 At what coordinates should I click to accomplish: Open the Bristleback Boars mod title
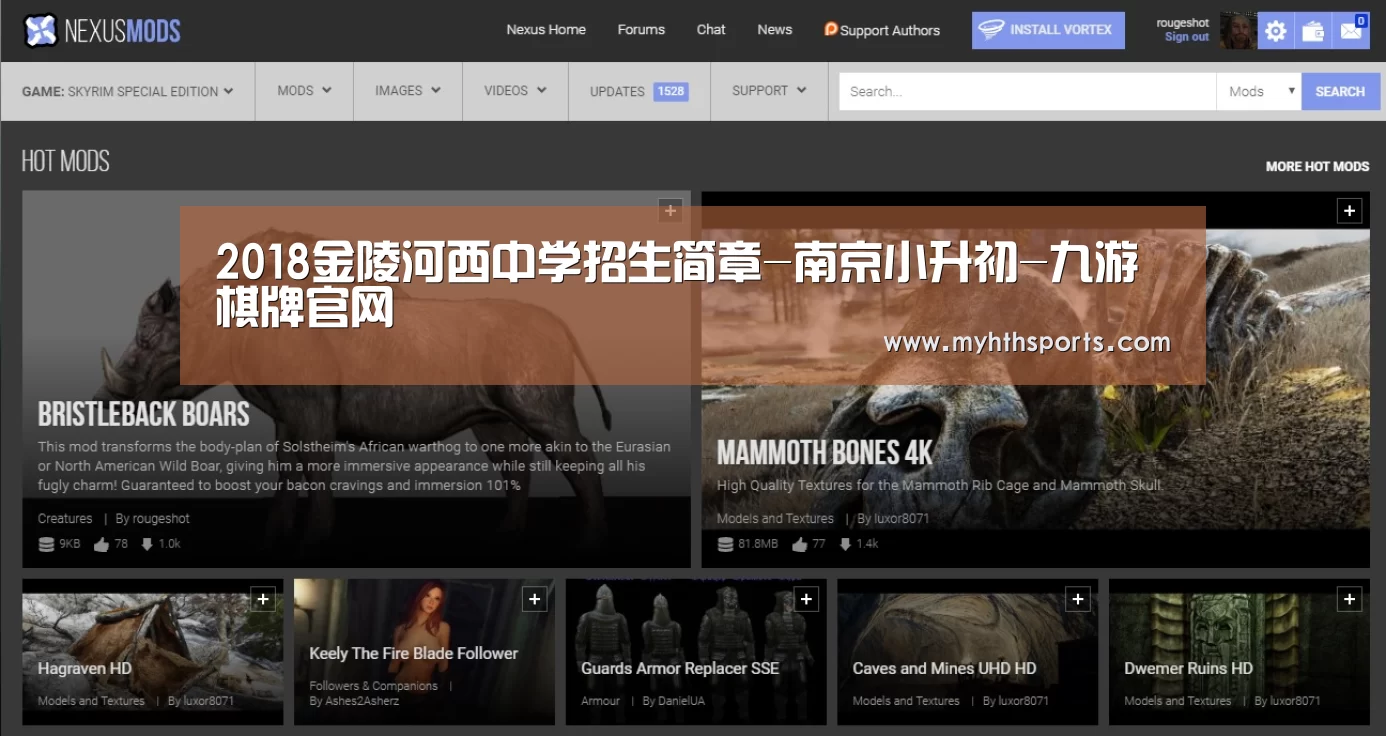pyautogui.click(x=144, y=414)
